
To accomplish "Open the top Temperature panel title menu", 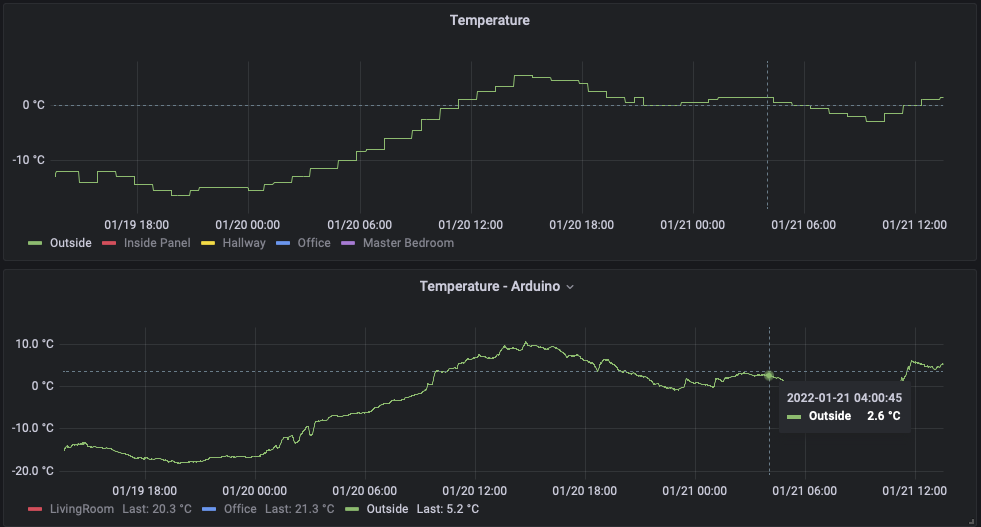I will tap(489, 20).
